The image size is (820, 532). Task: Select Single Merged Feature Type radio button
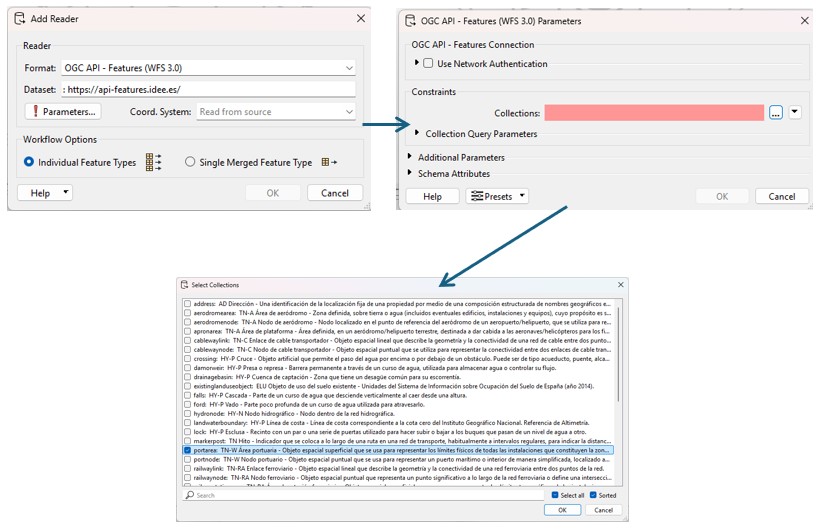coord(190,162)
